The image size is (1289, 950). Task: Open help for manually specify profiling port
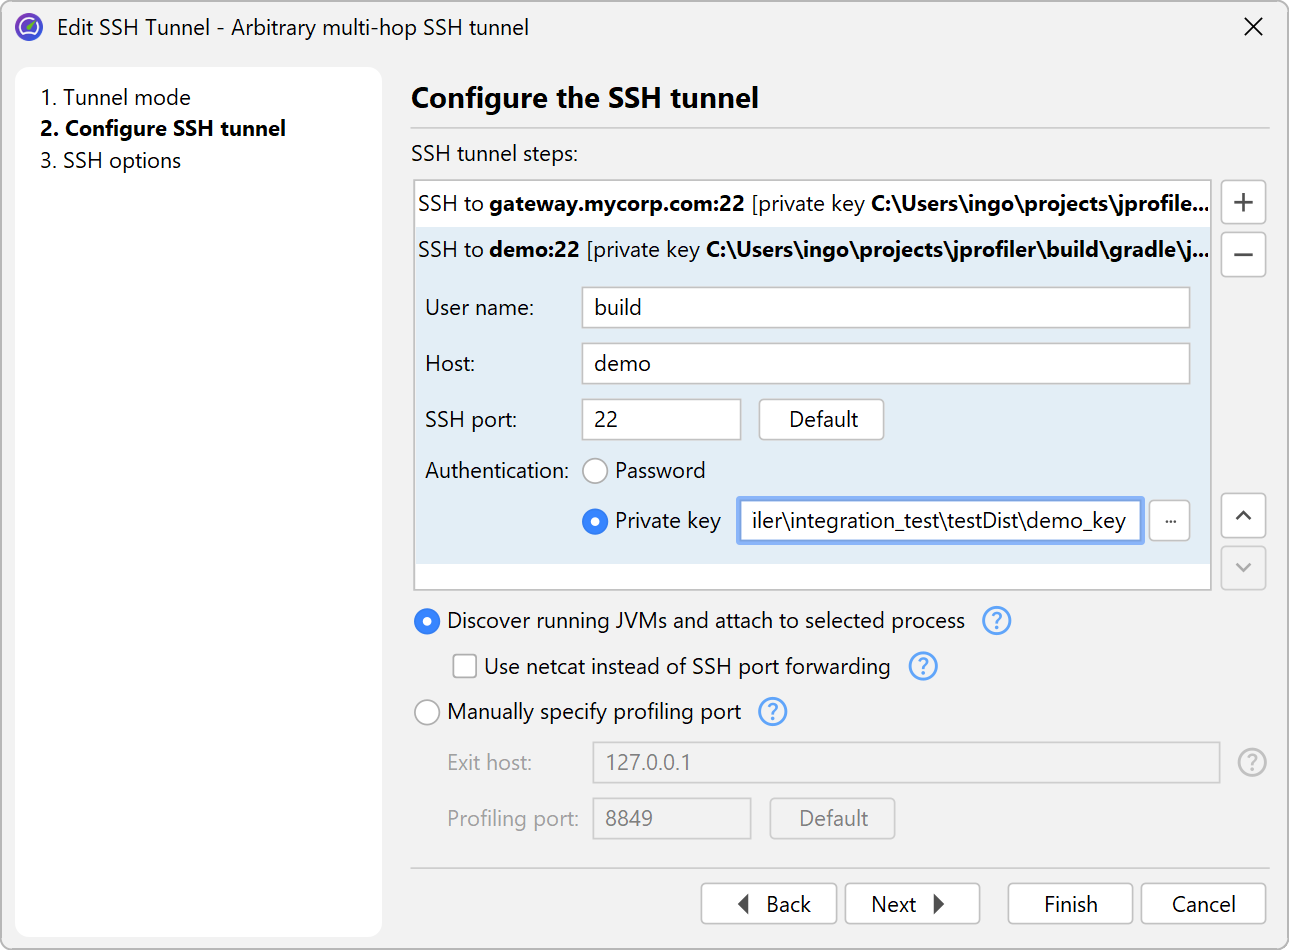[x=772, y=712]
